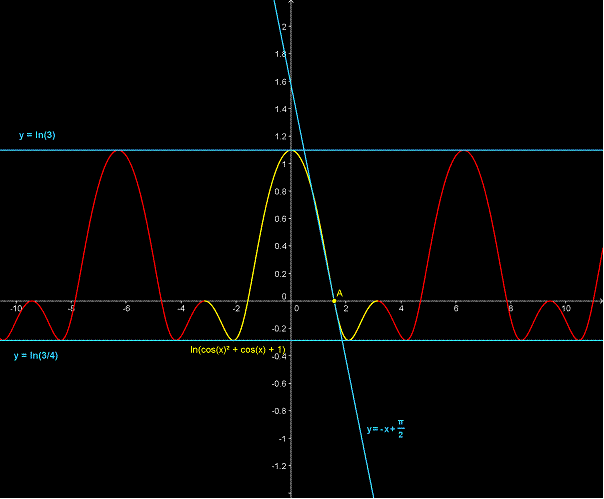Click the y-axis tick label 0.4
The image size is (604, 499).
281,245
